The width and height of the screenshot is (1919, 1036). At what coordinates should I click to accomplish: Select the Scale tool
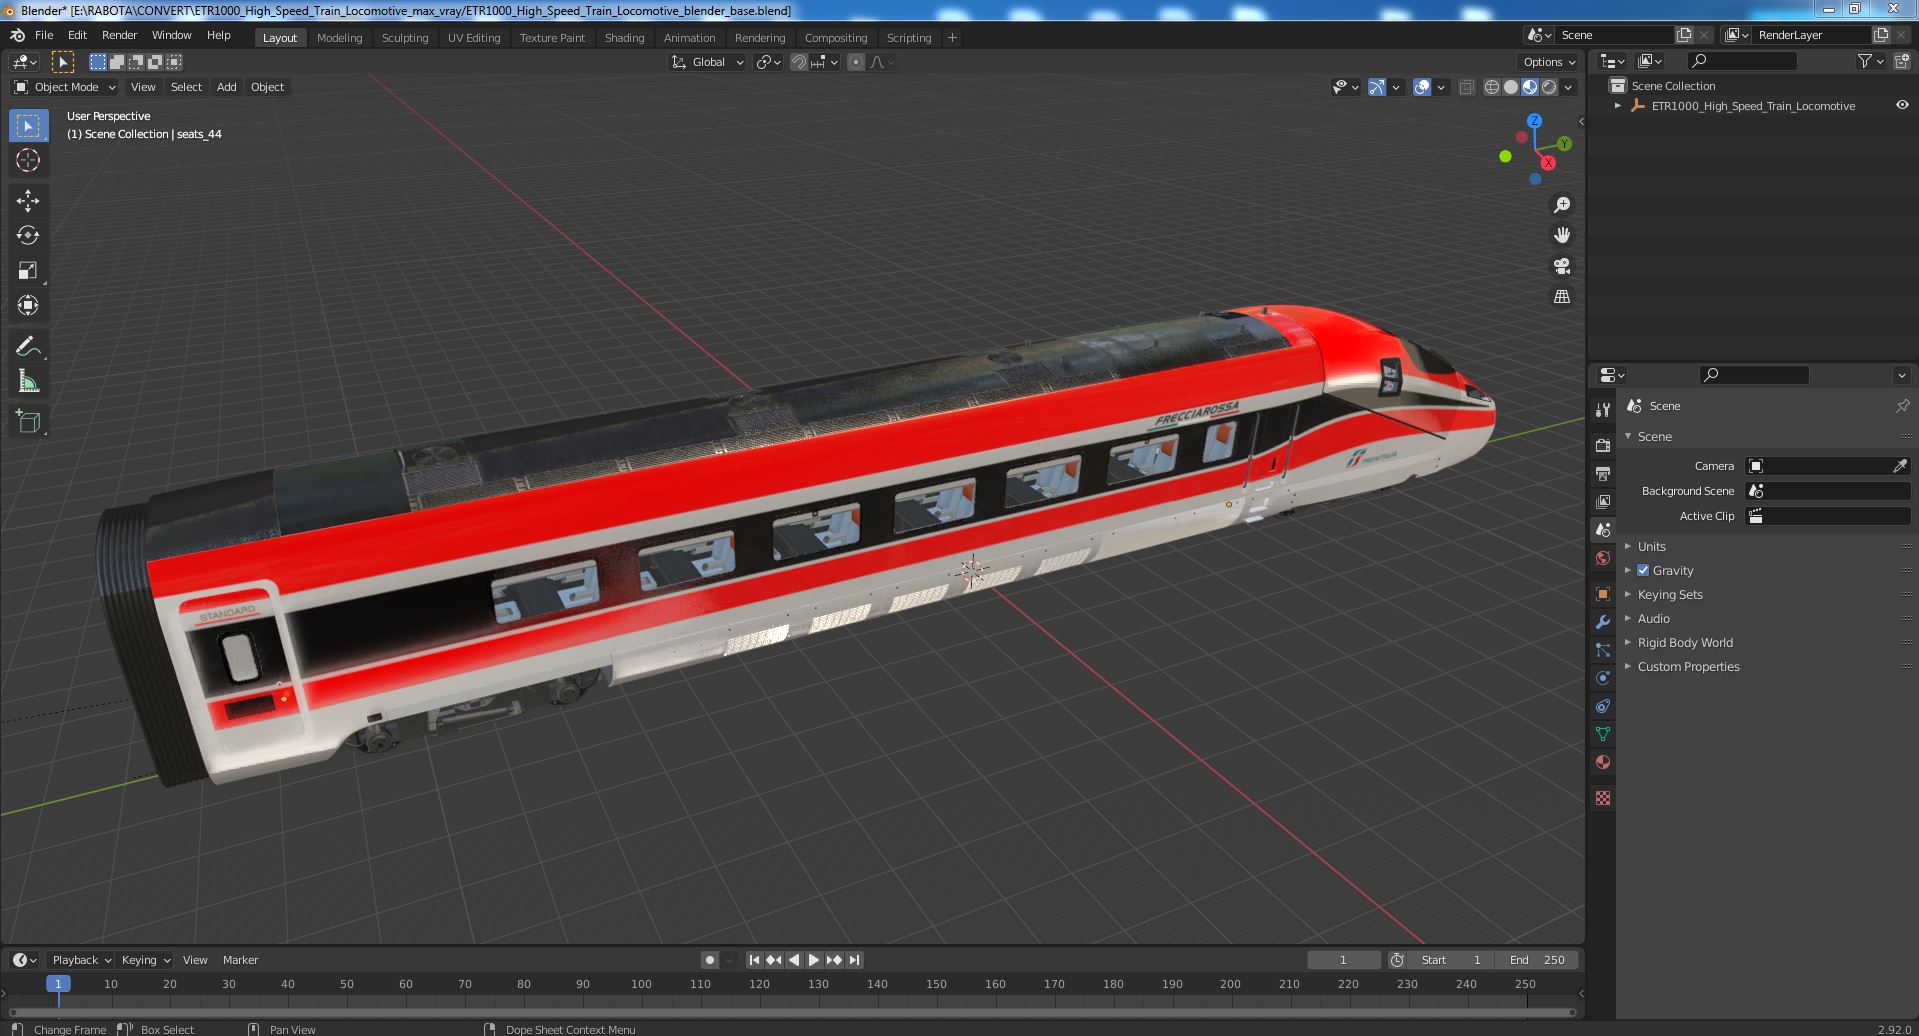coord(28,271)
